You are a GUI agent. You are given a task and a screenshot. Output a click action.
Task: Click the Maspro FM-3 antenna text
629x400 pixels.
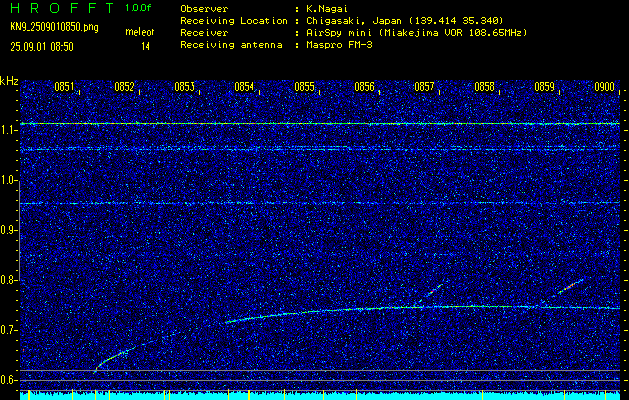click(x=339, y=45)
